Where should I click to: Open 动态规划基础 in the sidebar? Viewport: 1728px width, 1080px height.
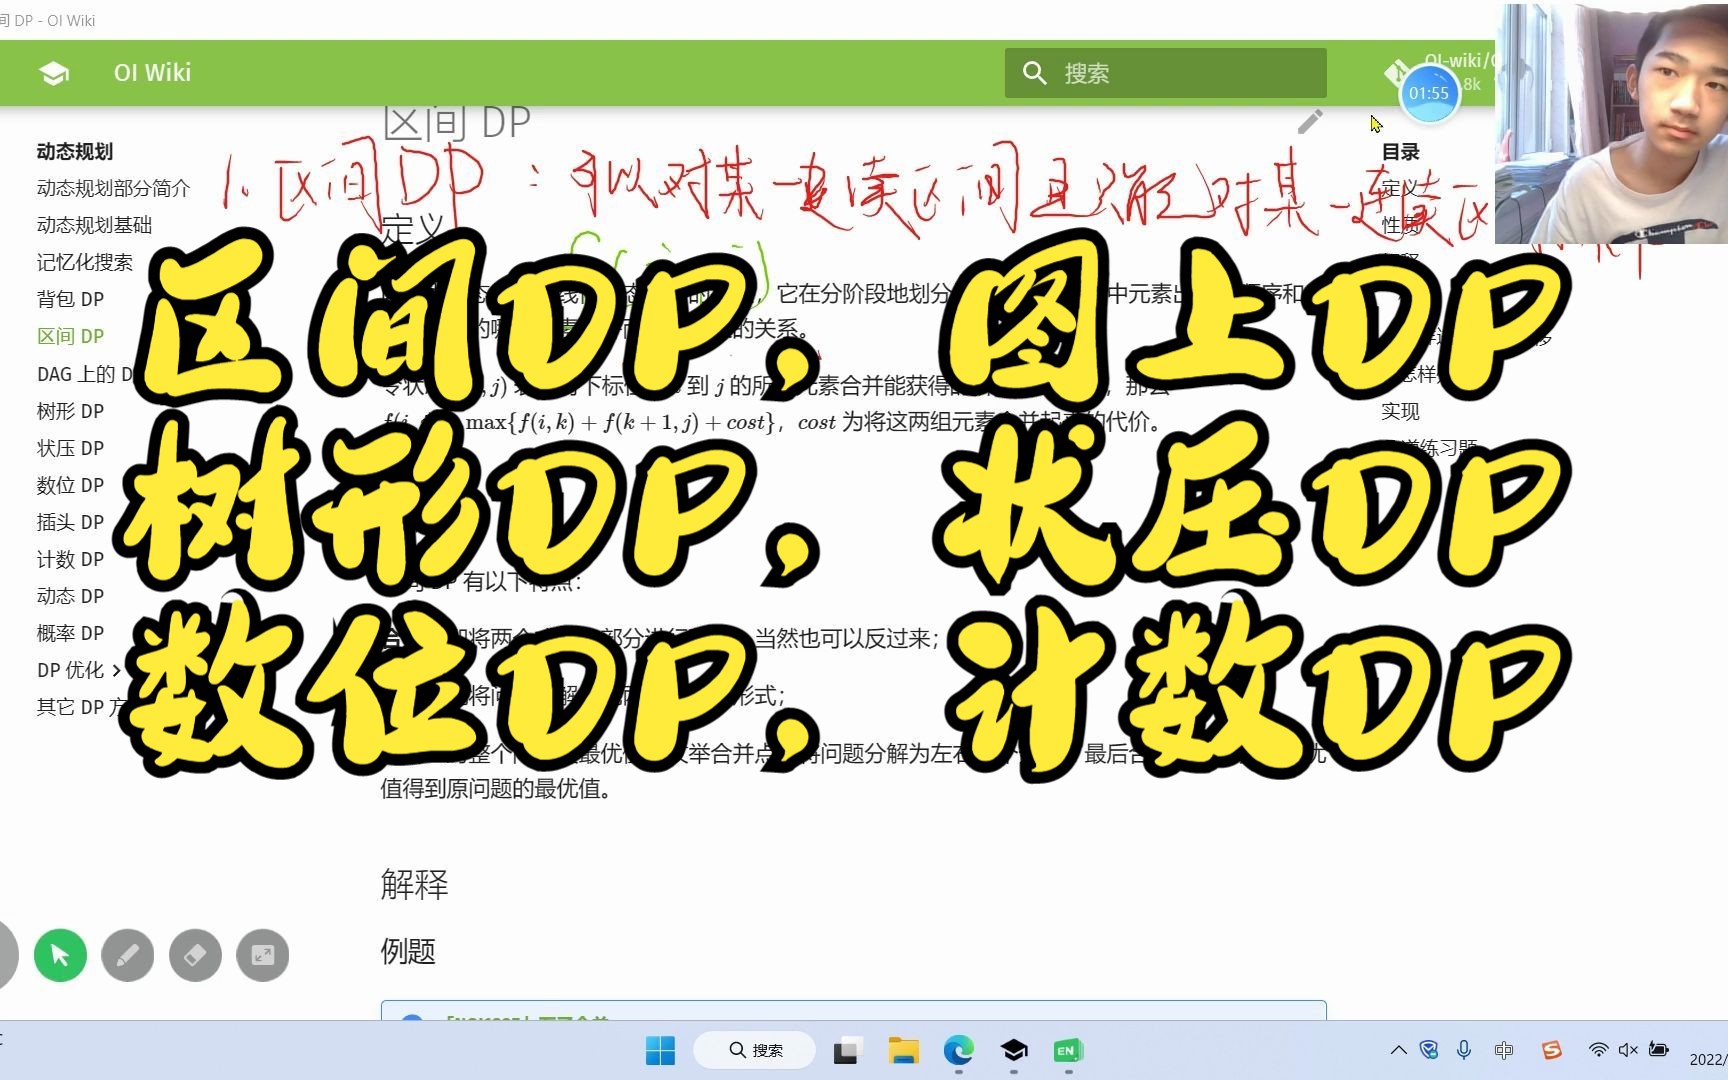click(94, 225)
